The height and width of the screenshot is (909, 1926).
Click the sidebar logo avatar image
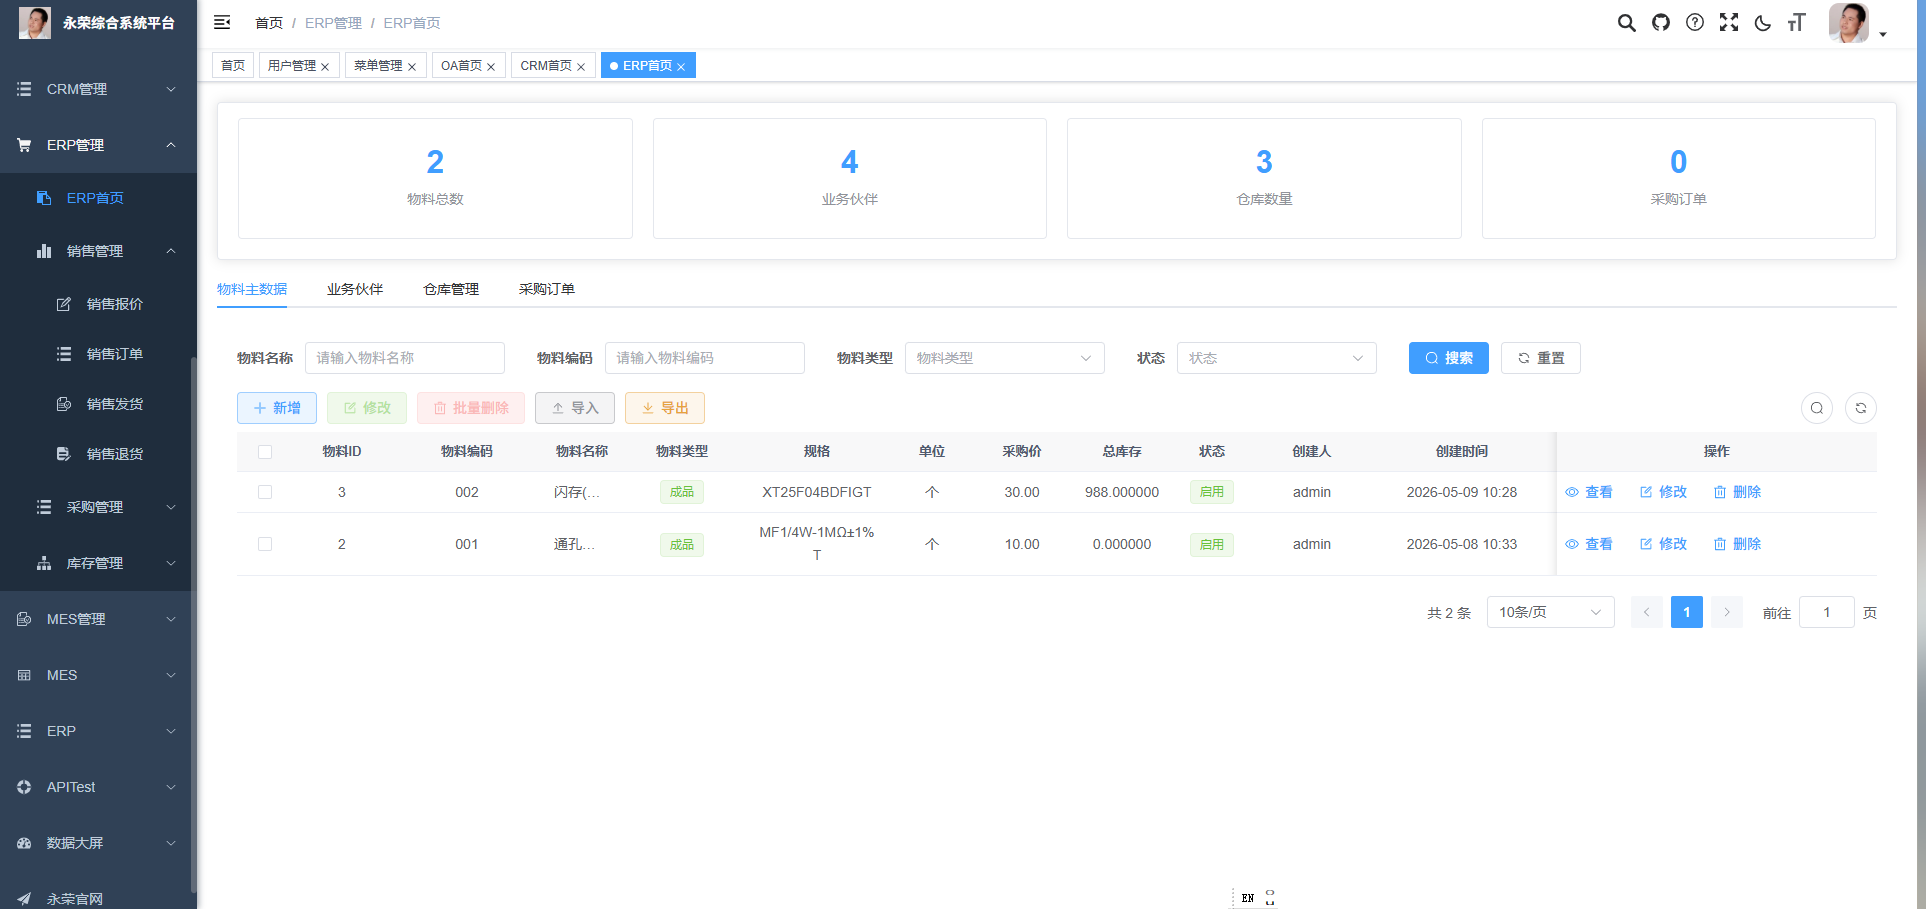(x=35, y=22)
